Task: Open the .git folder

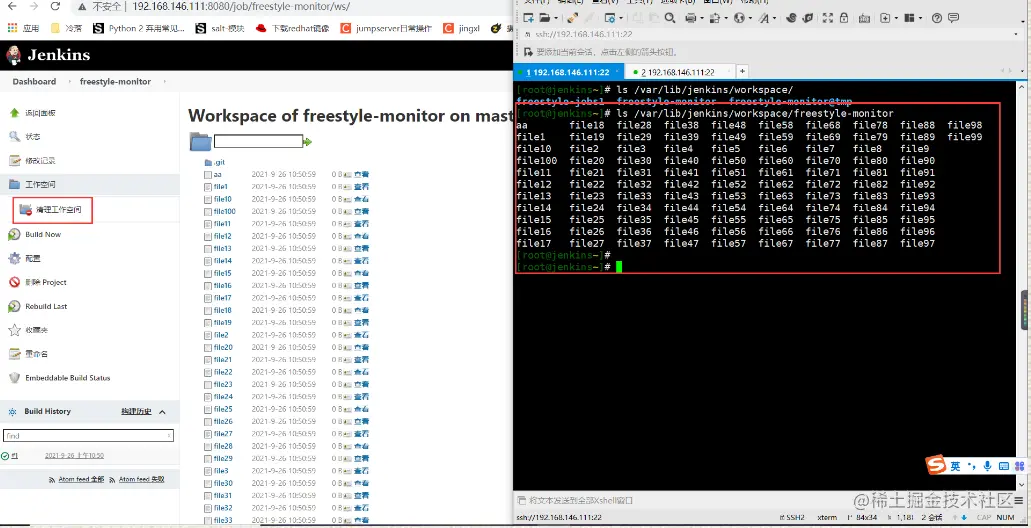Action: (220, 162)
